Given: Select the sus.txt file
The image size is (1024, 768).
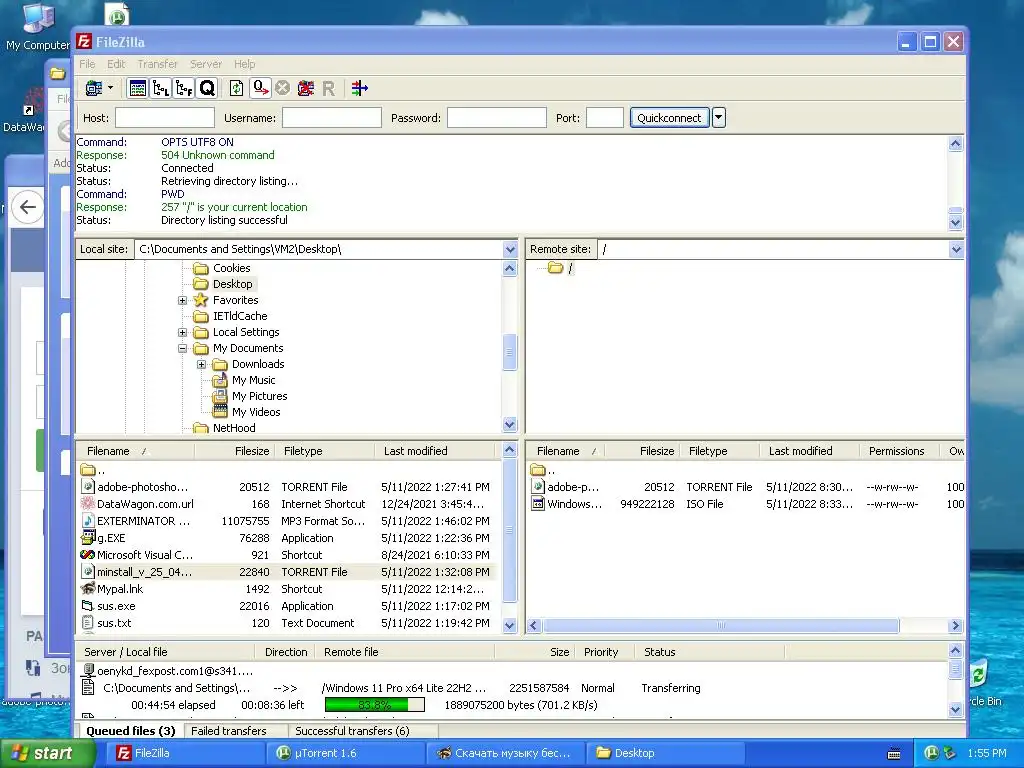Looking at the screenshot, I should pyautogui.click(x=287, y=623).
